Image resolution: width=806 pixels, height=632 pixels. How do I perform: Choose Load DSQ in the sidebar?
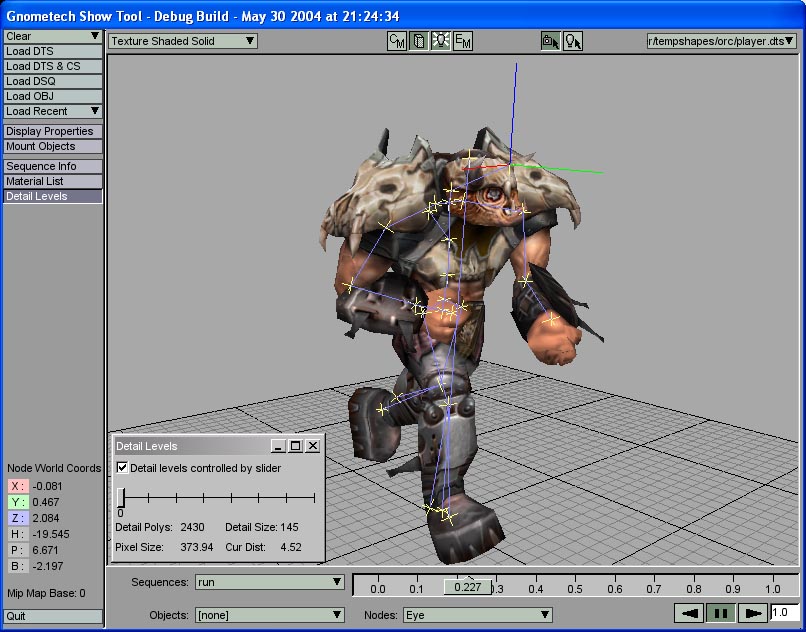52,81
